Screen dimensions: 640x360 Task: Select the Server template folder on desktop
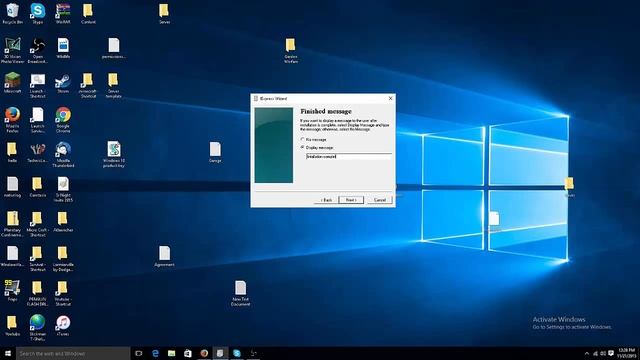(x=113, y=85)
